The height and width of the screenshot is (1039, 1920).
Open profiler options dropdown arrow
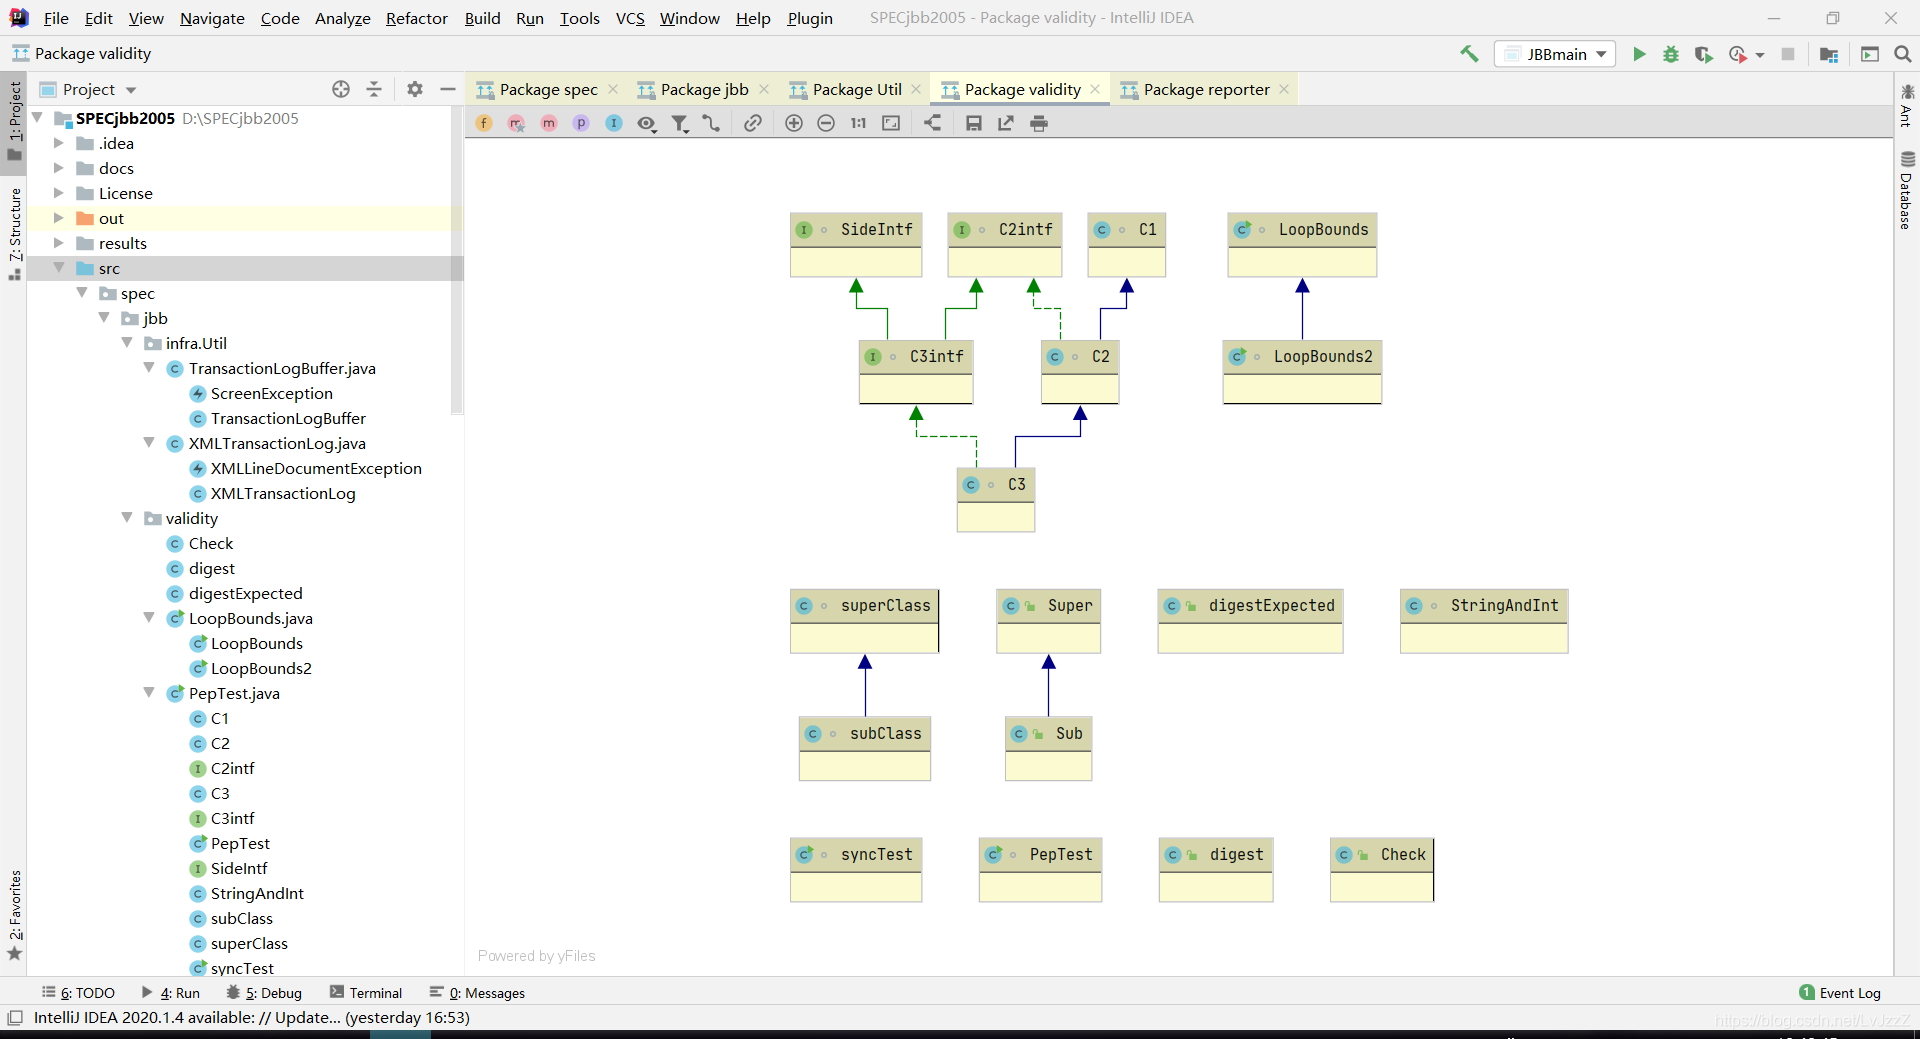tap(1759, 55)
